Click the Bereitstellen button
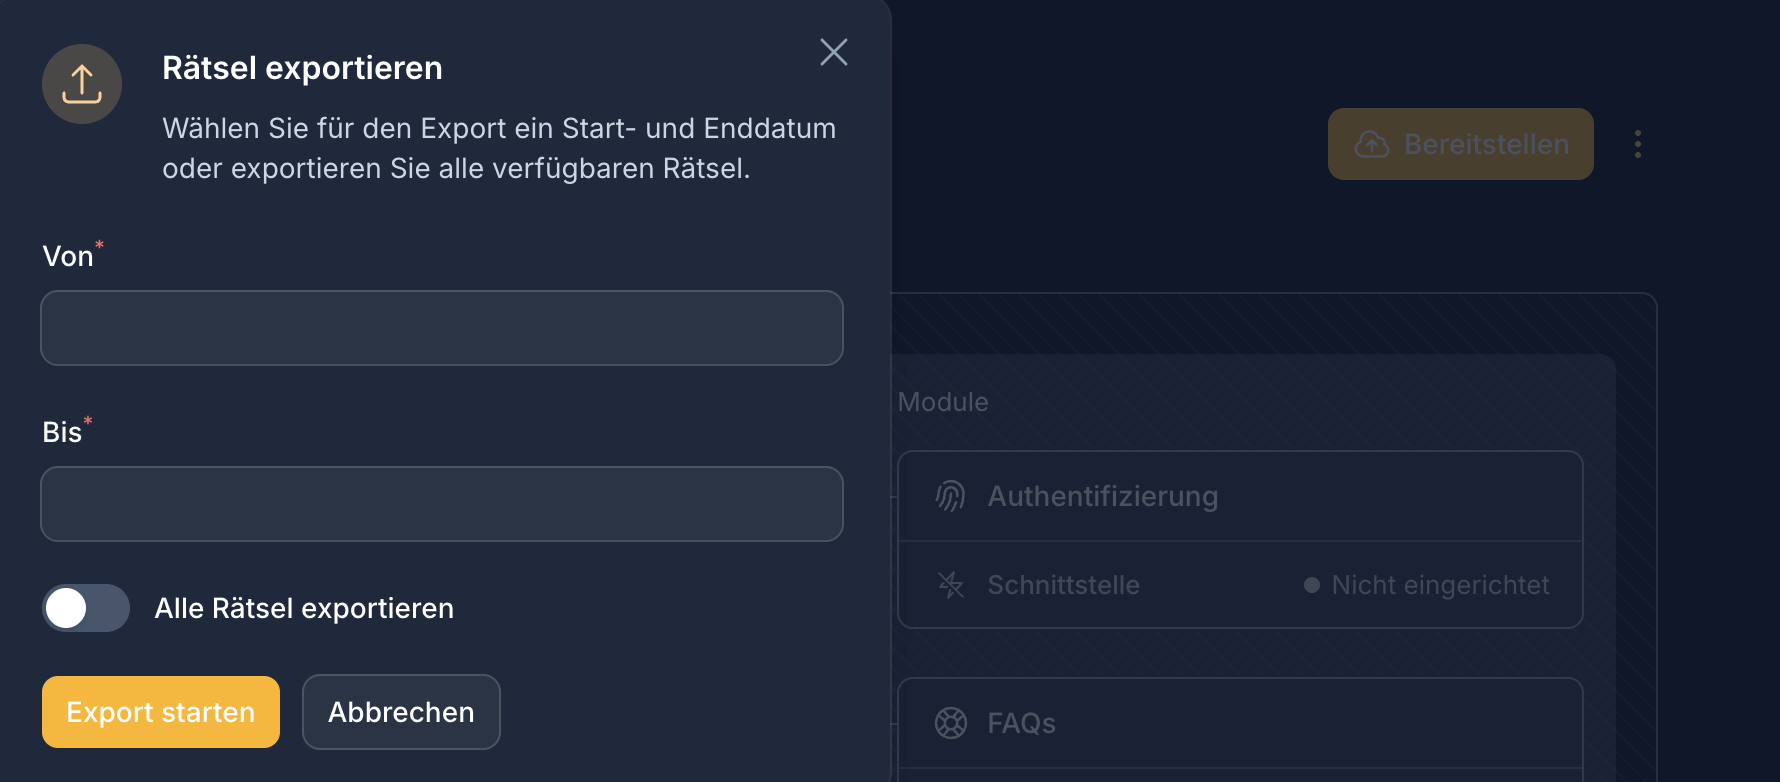Viewport: 1780px width, 782px height. coord(1460,144)
